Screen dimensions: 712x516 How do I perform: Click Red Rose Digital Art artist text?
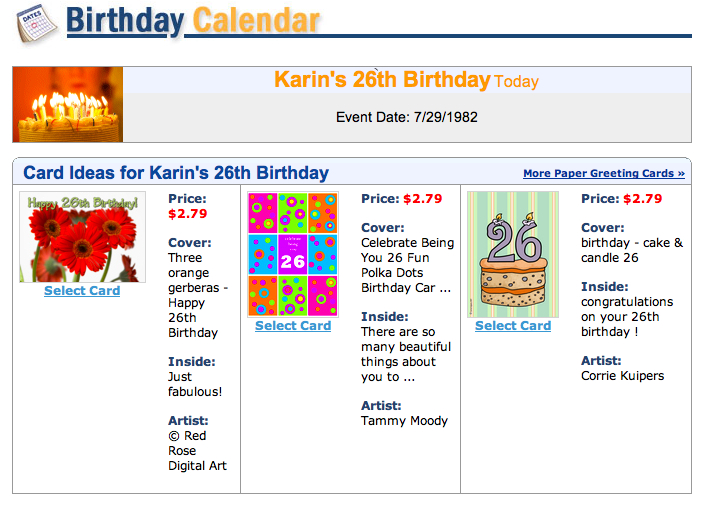click(197, 451)
